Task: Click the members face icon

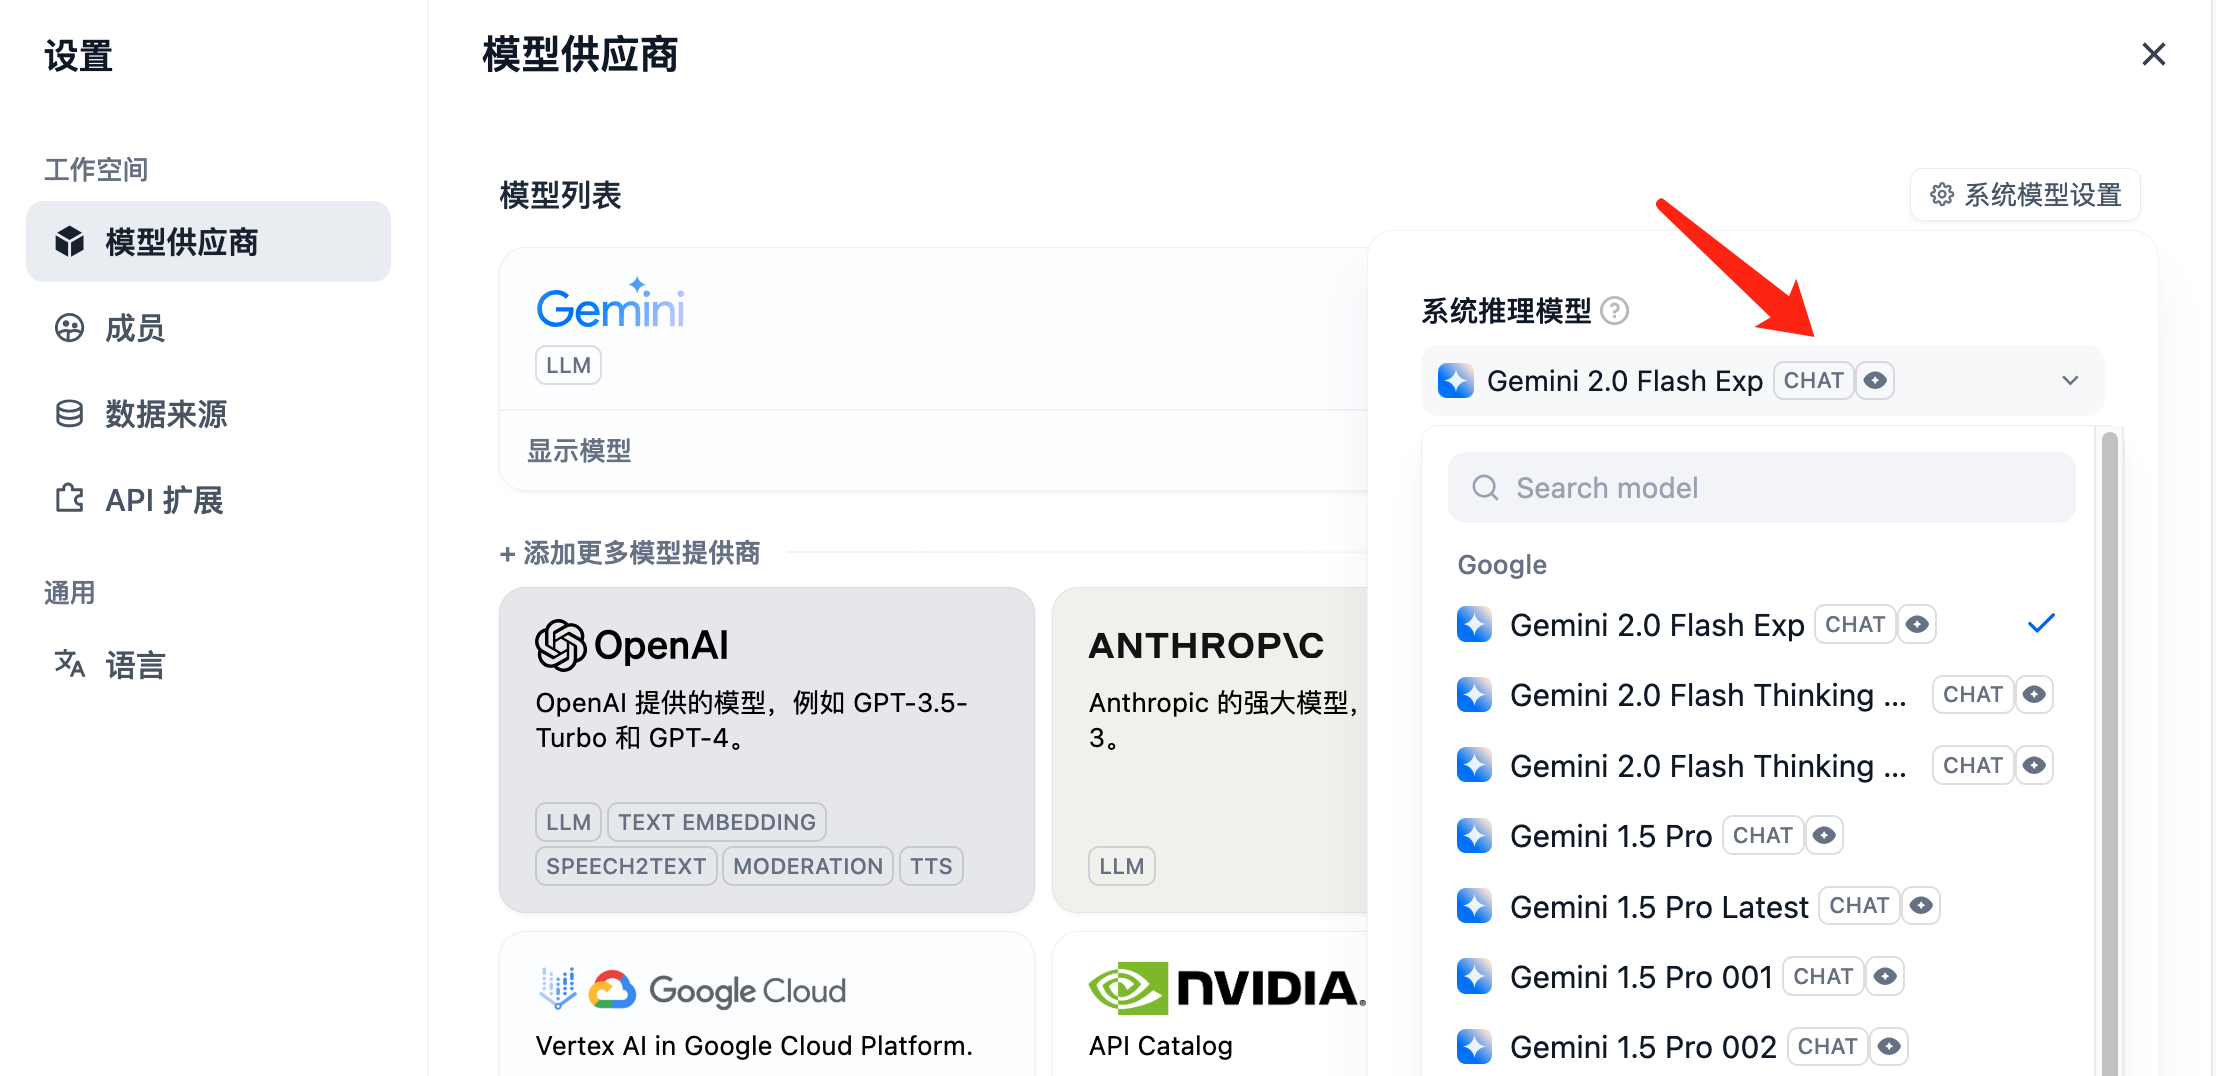Action: tap(69, 328)
